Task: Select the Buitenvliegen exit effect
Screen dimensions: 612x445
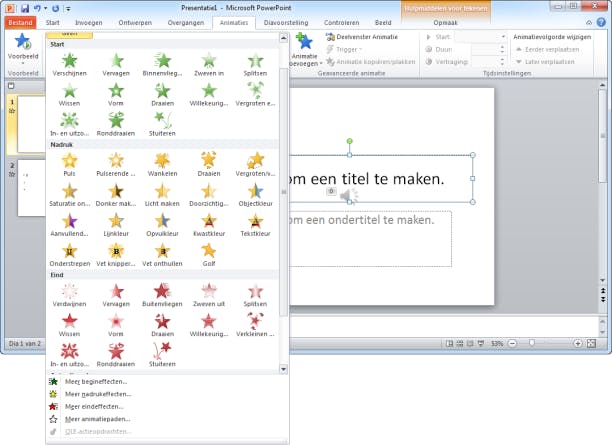Action: 162,295
